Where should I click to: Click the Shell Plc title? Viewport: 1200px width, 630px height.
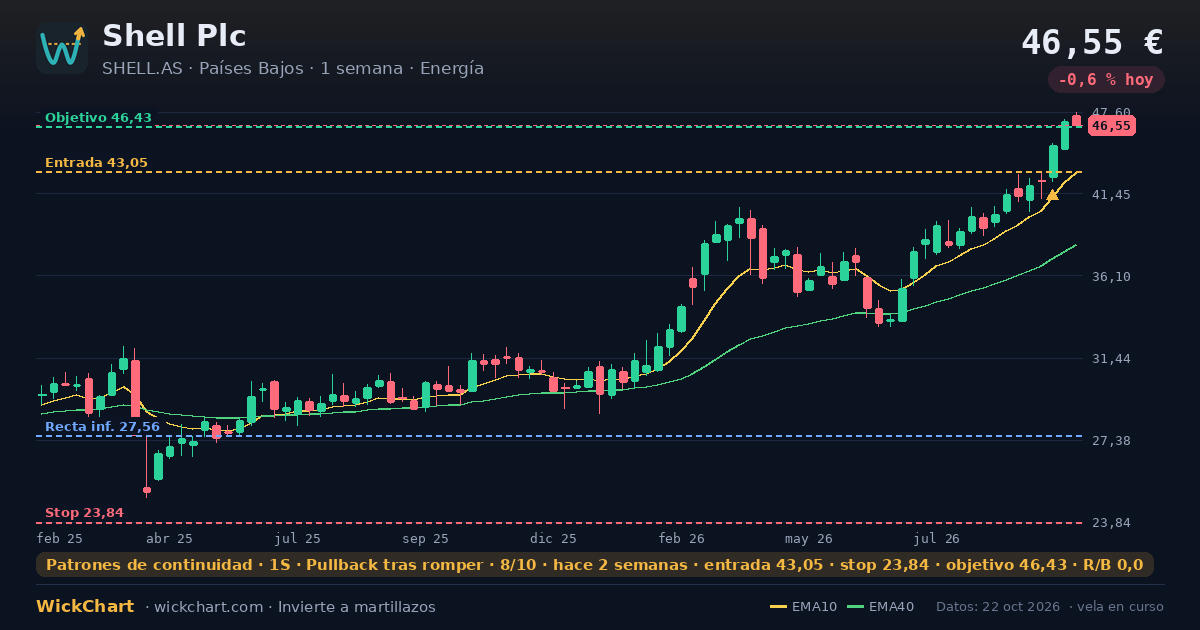pyautogui.click(x=174, y=36)
